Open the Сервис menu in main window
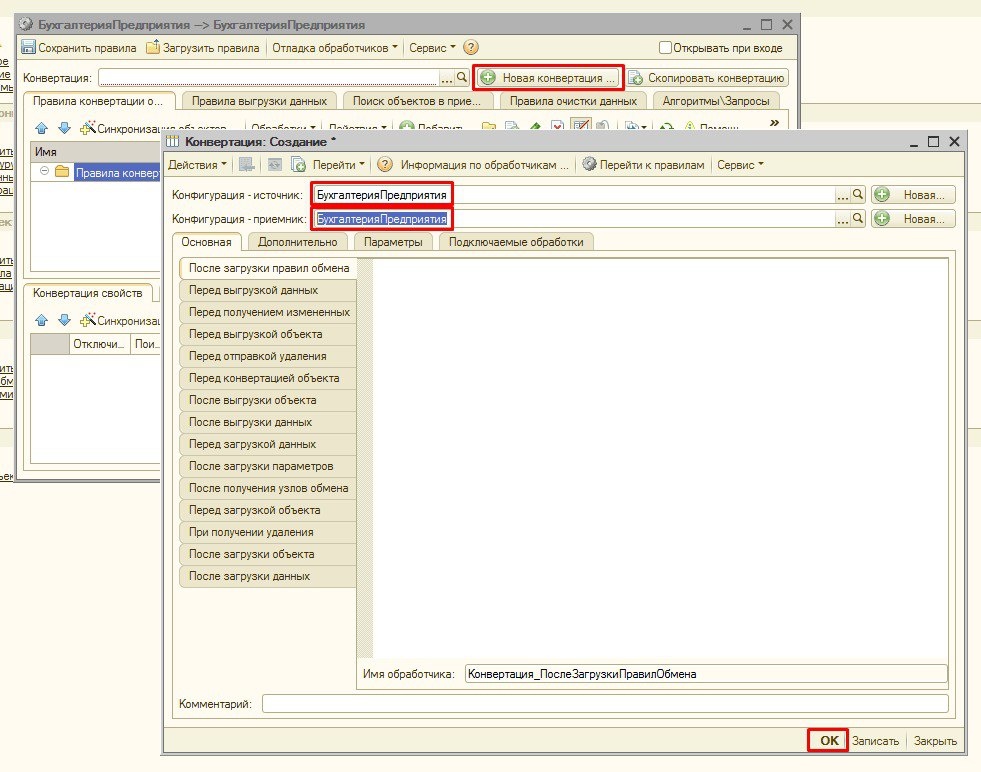The height and width of the screenshot is (772, 981). tap(432, 48)
